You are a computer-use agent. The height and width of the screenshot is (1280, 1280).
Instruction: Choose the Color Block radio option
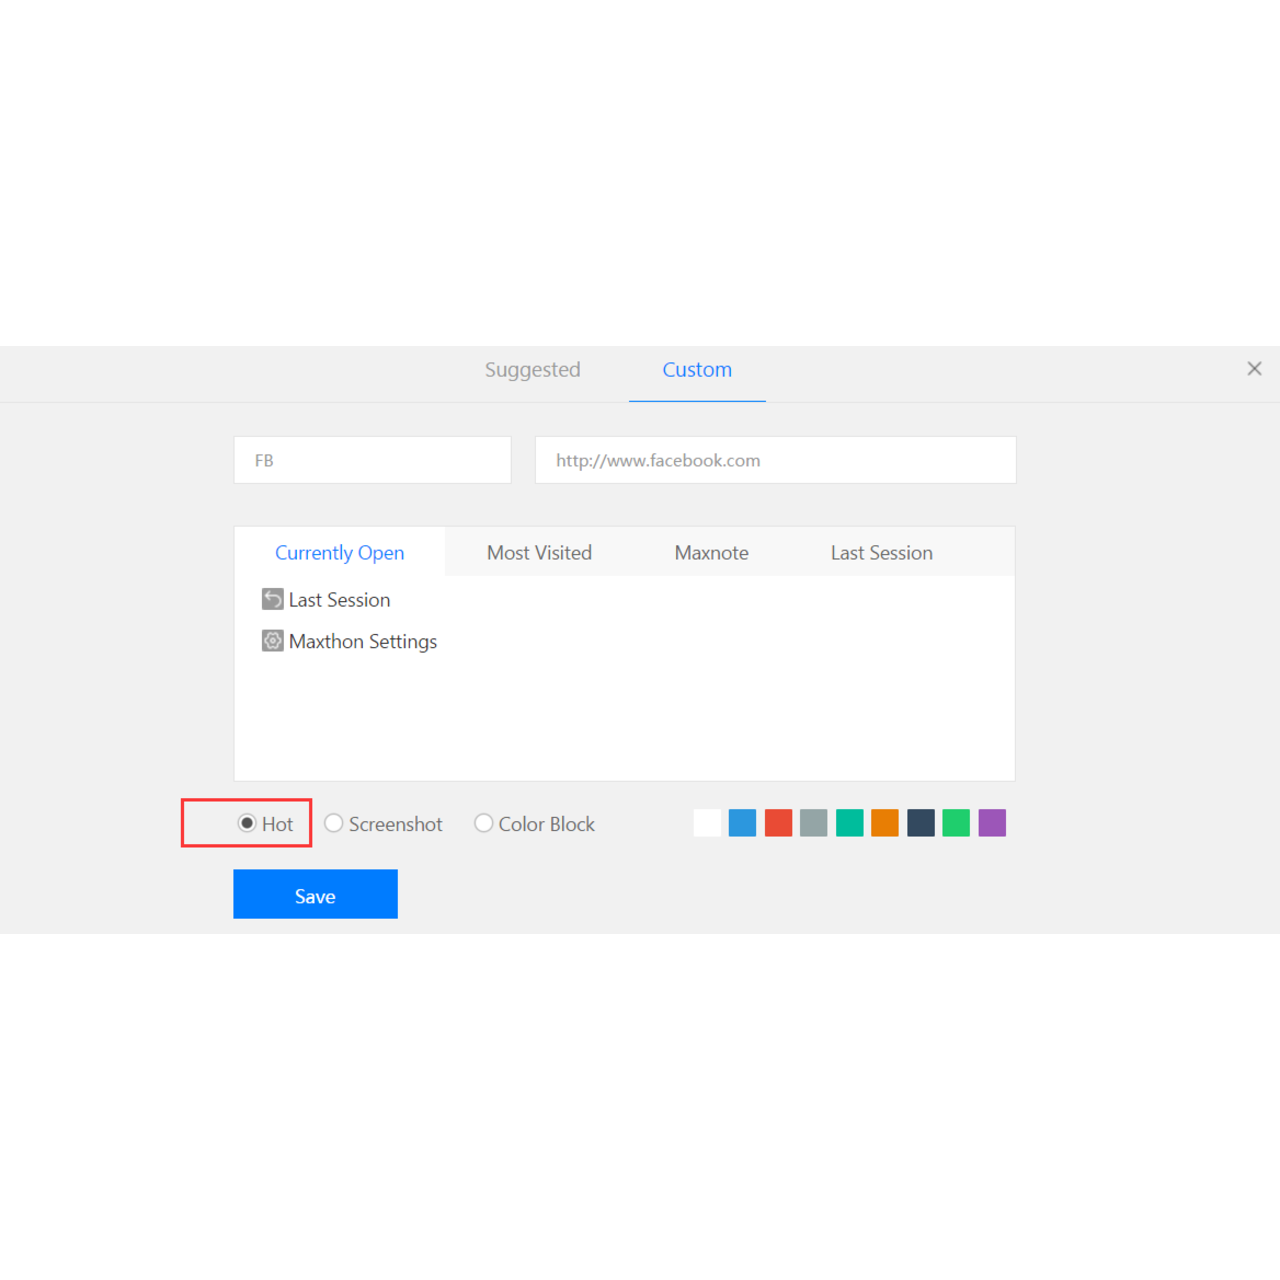point(484,823)
